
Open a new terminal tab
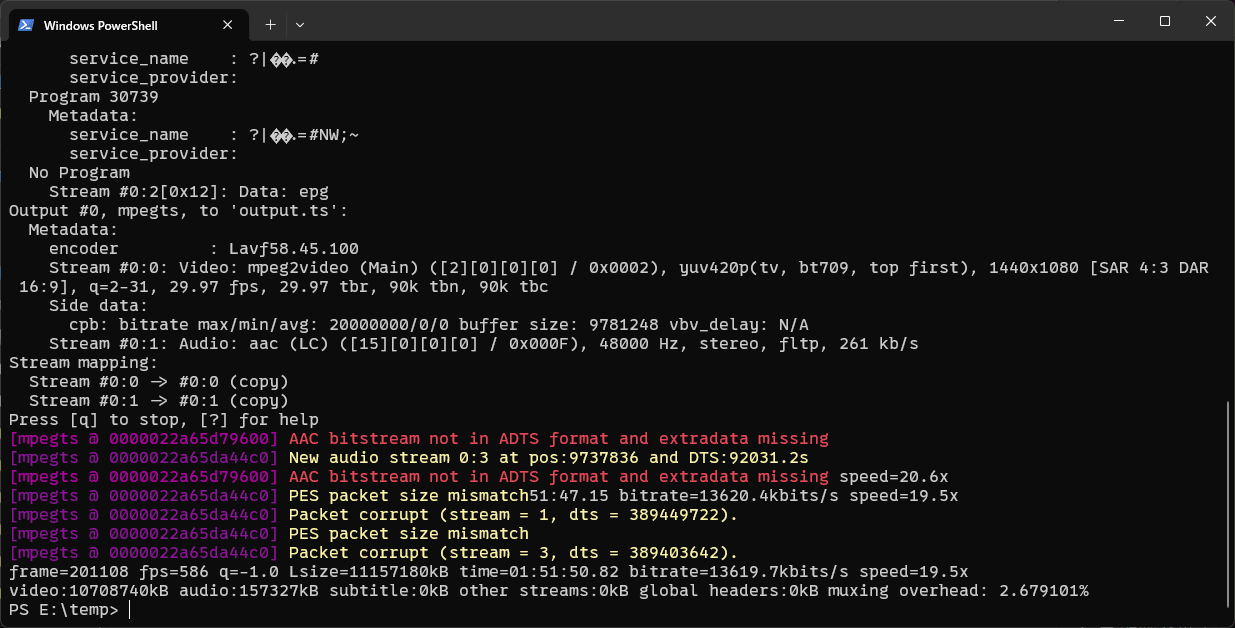pos(270,24)
